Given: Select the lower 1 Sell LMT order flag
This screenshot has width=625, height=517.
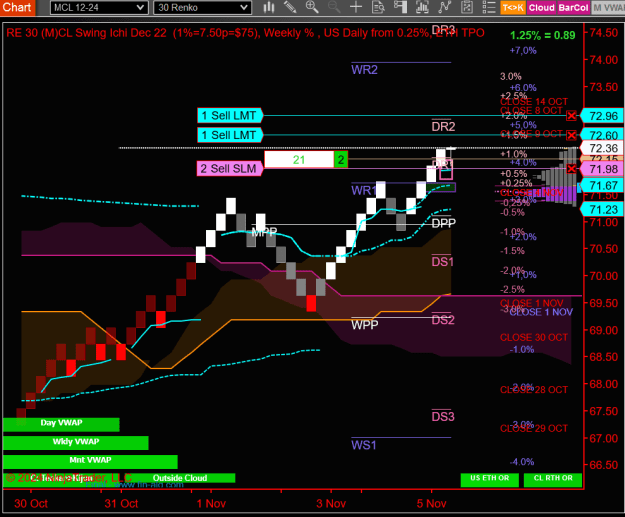Looking at the screenshot, I should click(230, 135).
